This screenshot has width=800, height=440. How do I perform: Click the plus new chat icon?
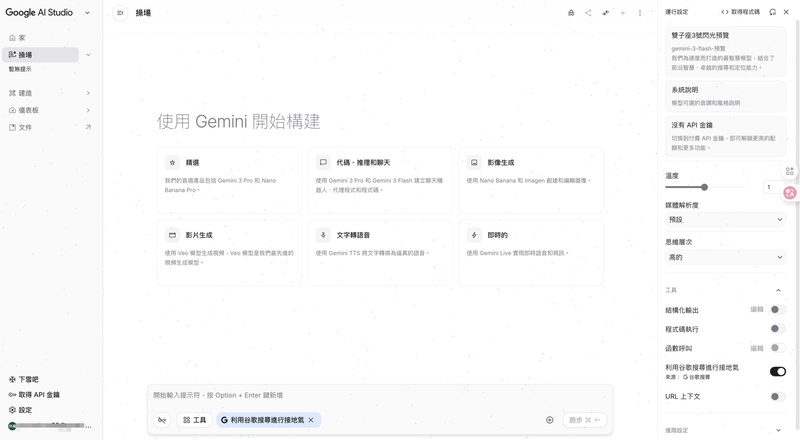click(x=622, y=13)
